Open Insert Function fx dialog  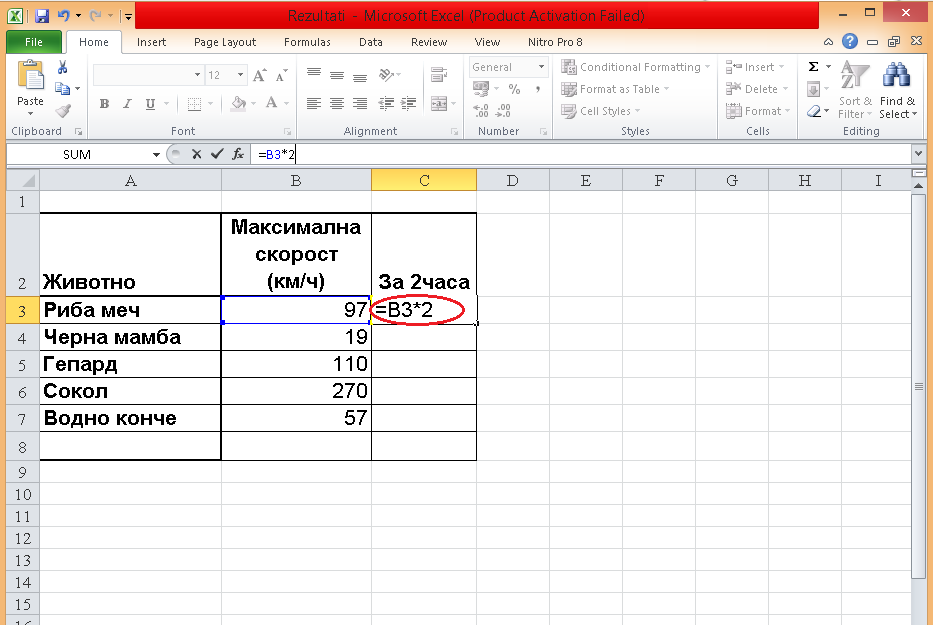tap(238, 154)
